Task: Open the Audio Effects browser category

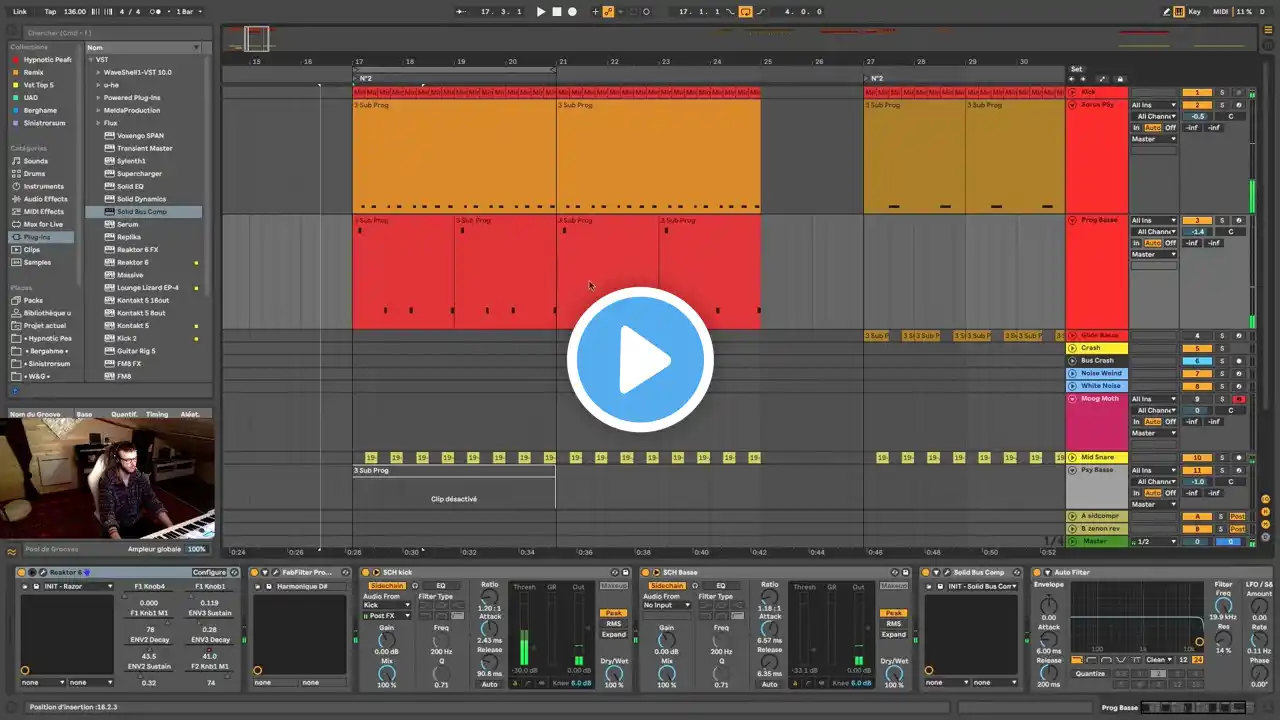Action: click(45, 199)
